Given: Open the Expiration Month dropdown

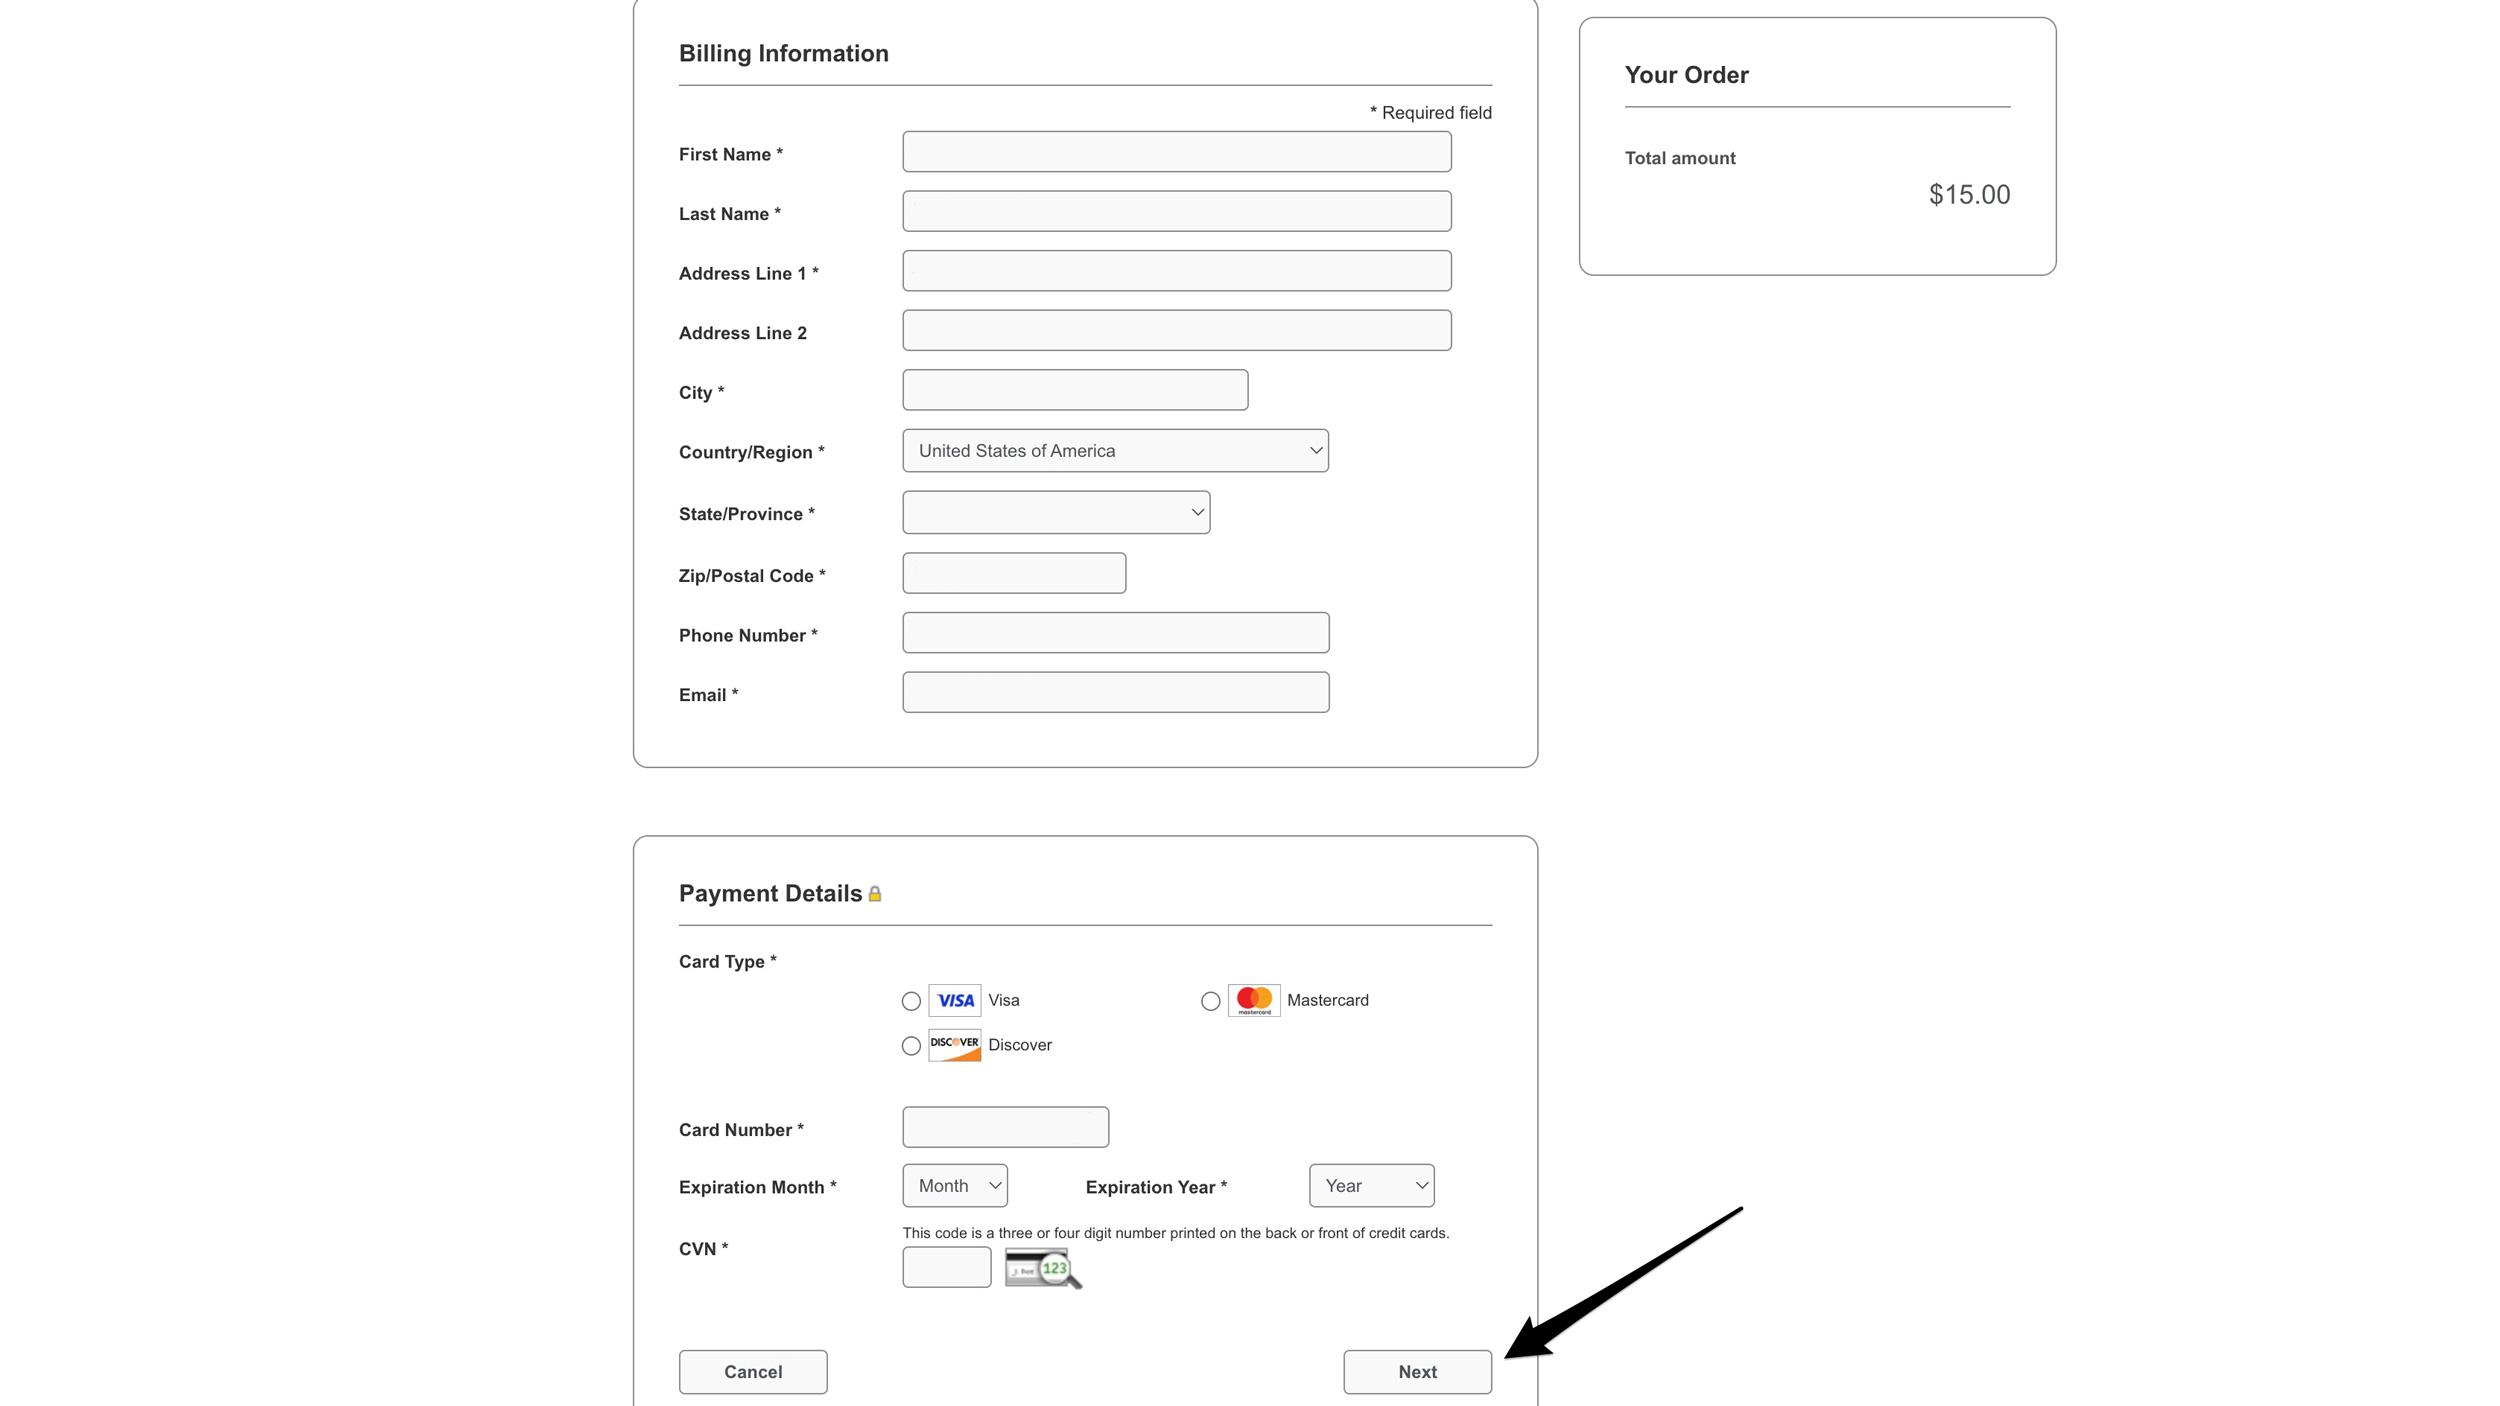Looking at the screenshot, I should (954, 1185).
